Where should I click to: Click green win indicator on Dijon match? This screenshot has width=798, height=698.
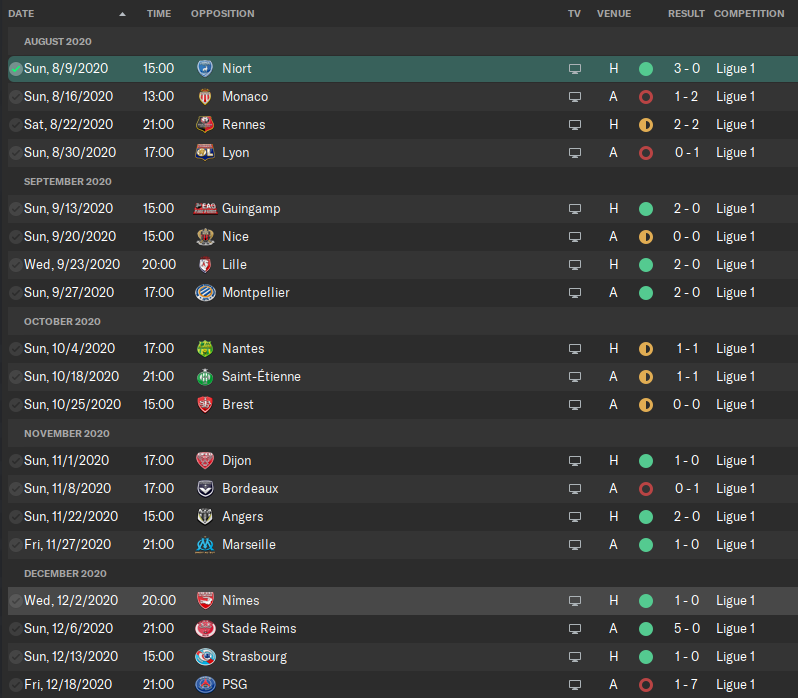tap(646, 461)
